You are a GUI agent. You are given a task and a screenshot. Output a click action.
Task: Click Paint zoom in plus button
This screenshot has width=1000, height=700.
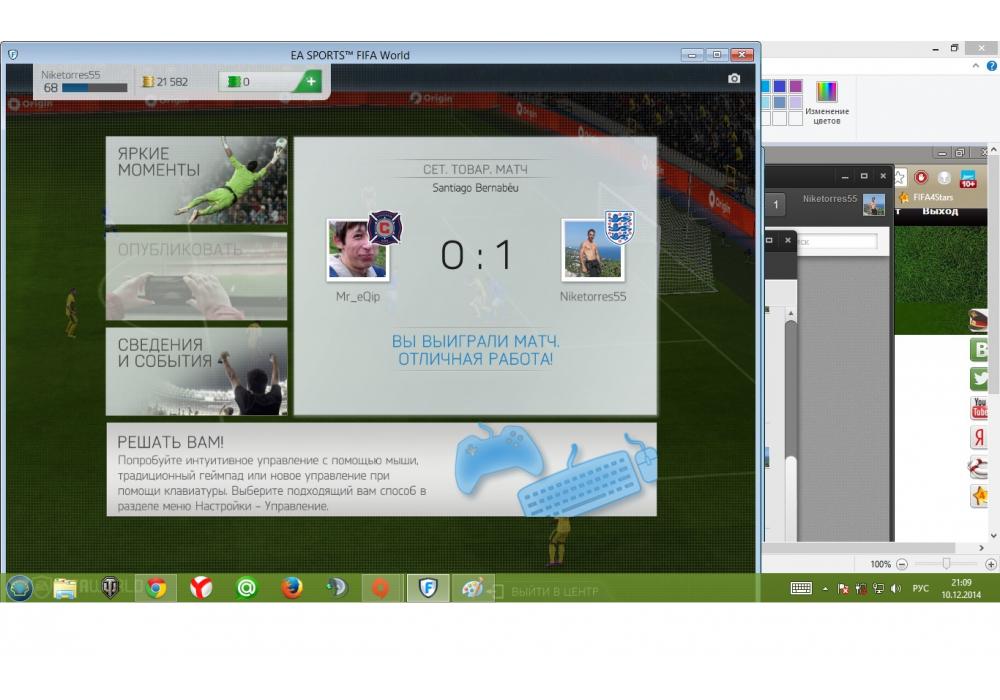(990, 564)
